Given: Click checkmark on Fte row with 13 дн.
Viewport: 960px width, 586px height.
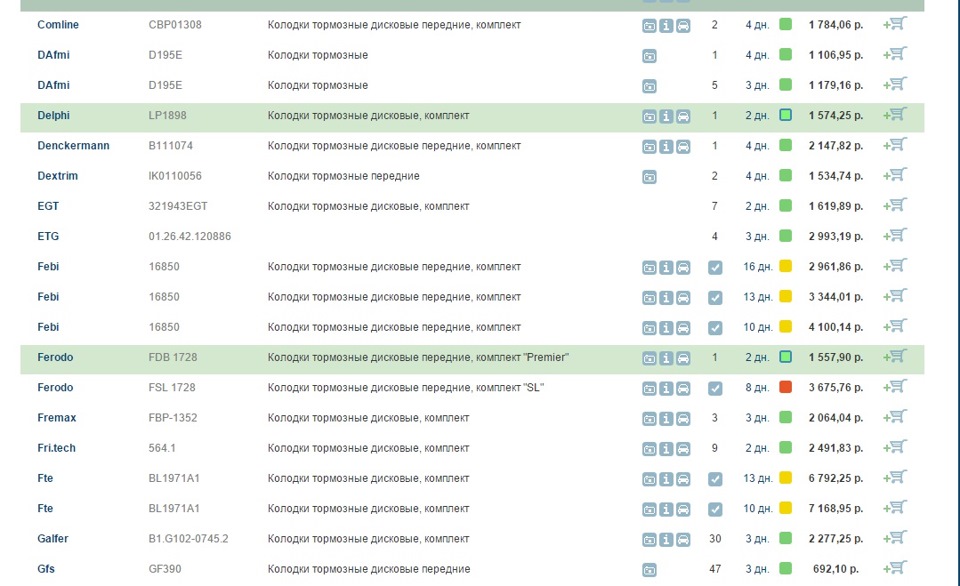Looking at the screenshot, I should click(x=715, y=479).
